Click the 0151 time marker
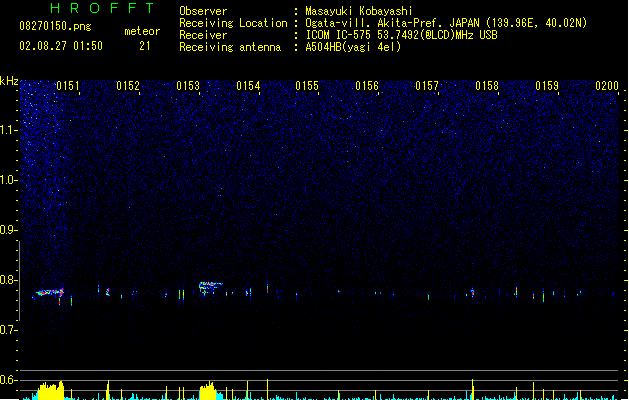Screen dimensions: 629x400 pyautogui.click(x=68, y=86)
